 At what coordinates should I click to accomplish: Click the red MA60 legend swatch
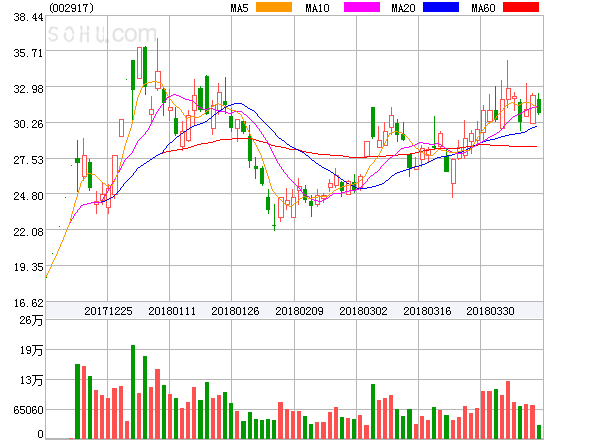[521, 7]
